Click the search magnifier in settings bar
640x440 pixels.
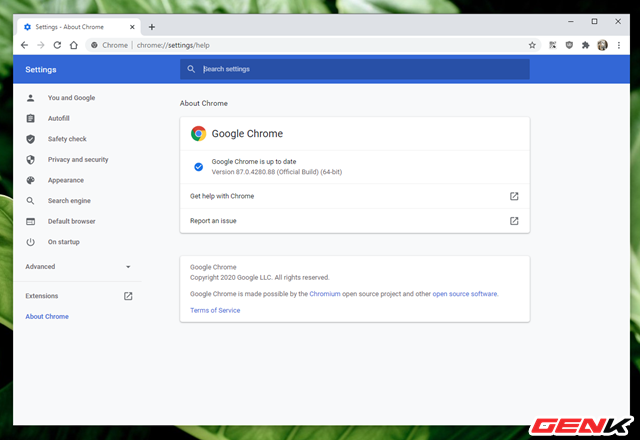coord(191,69)
